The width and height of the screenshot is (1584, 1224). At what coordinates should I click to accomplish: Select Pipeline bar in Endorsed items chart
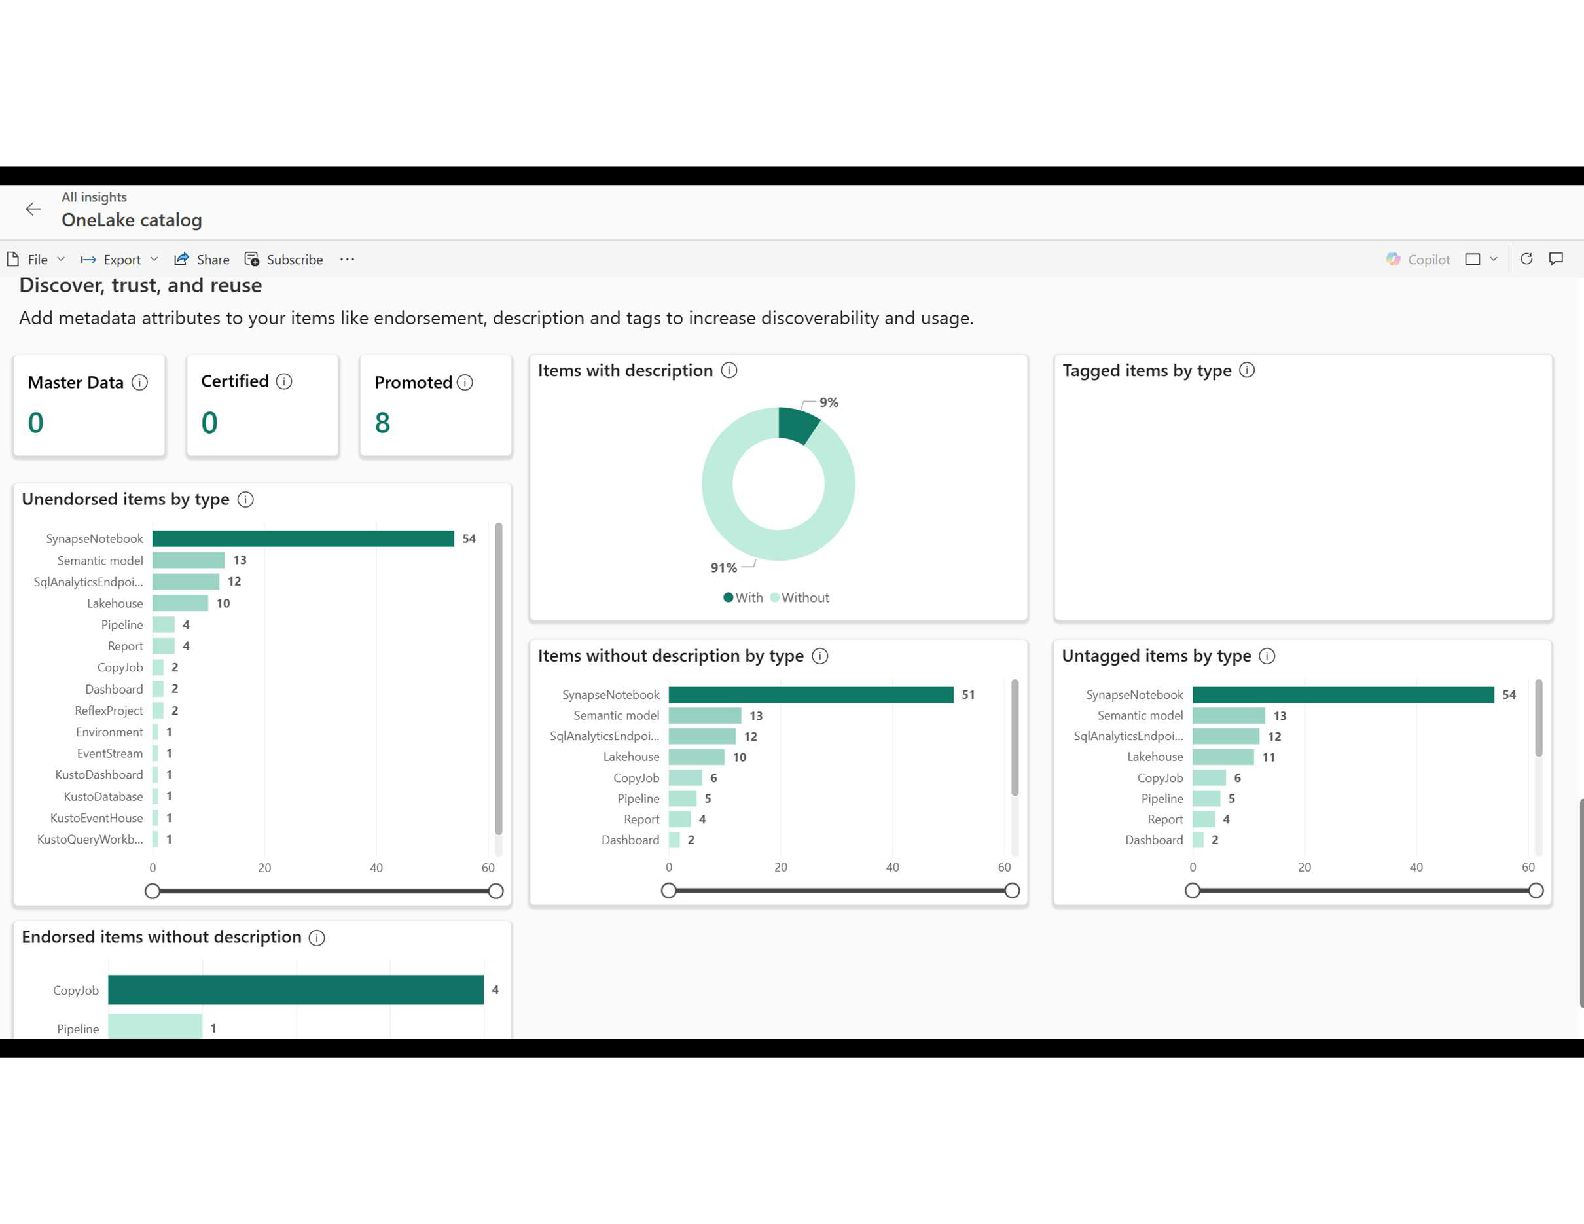[x=155, y=1026]
